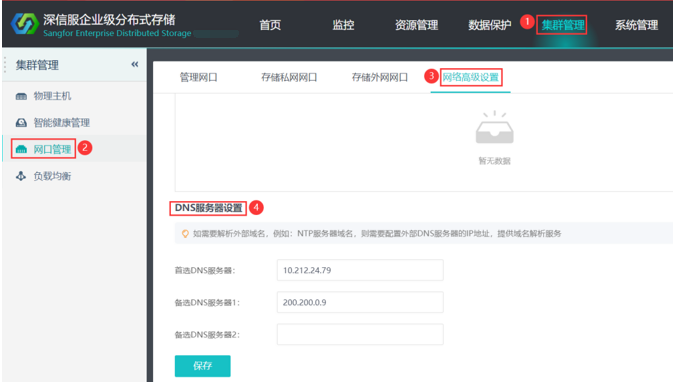The width and height of the screenshot is (673, 390).
Task: Open the 数据保护 top menu
Action: click(490, 25)
